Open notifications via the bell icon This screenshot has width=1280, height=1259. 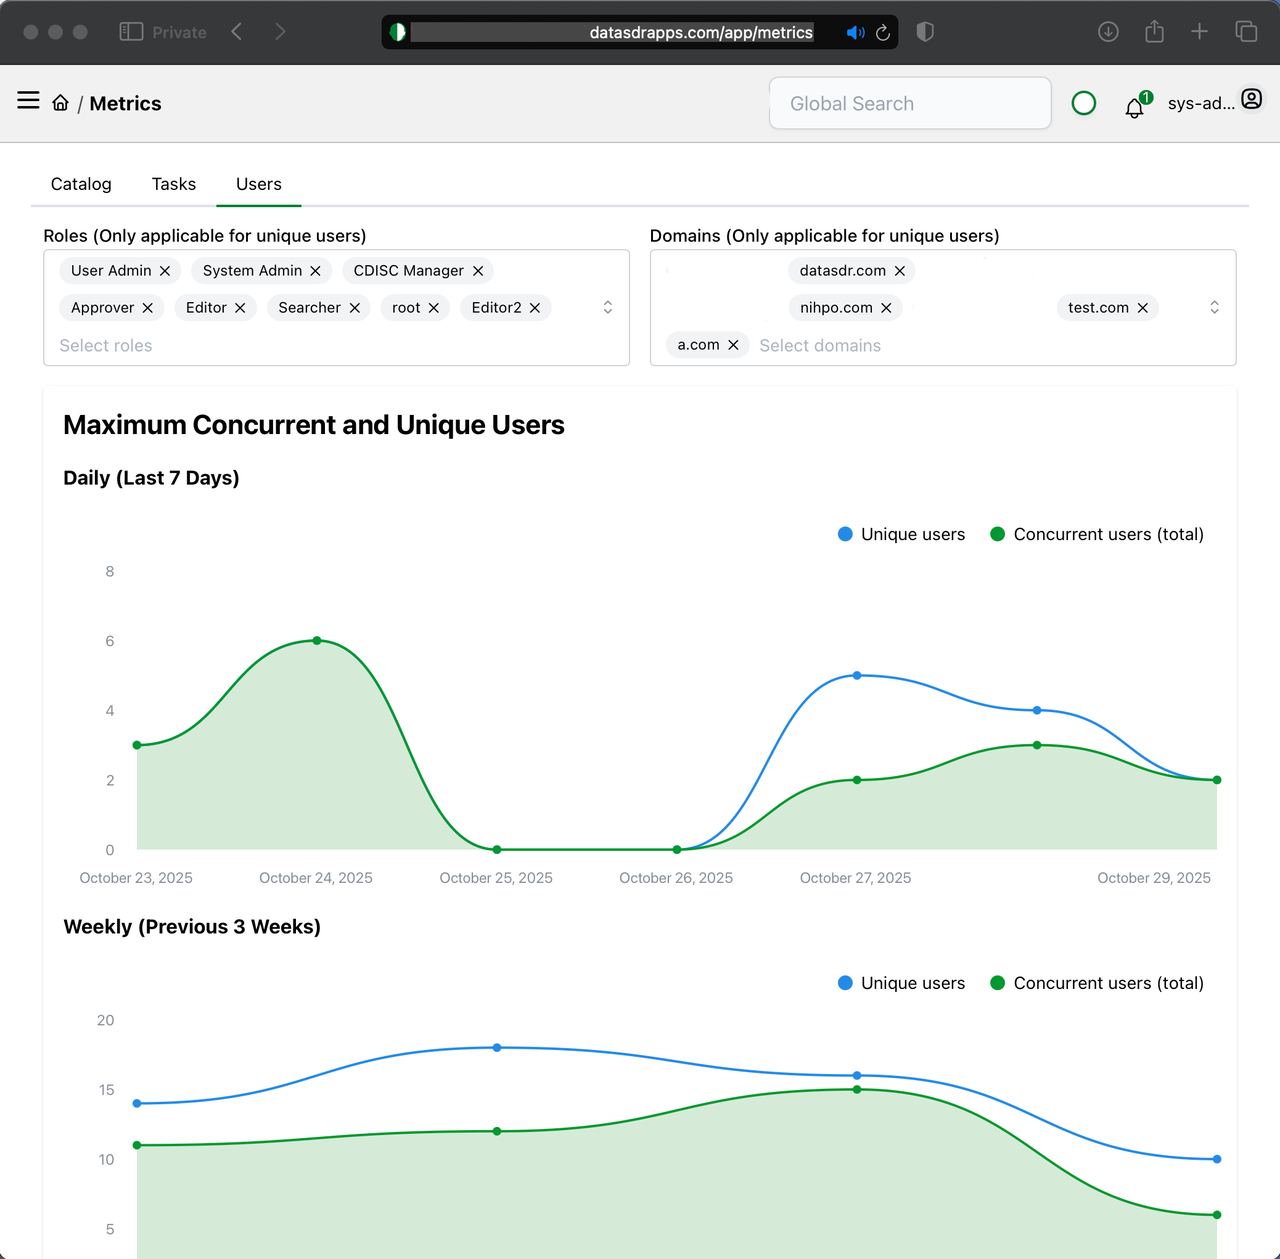click(1134, 107)
